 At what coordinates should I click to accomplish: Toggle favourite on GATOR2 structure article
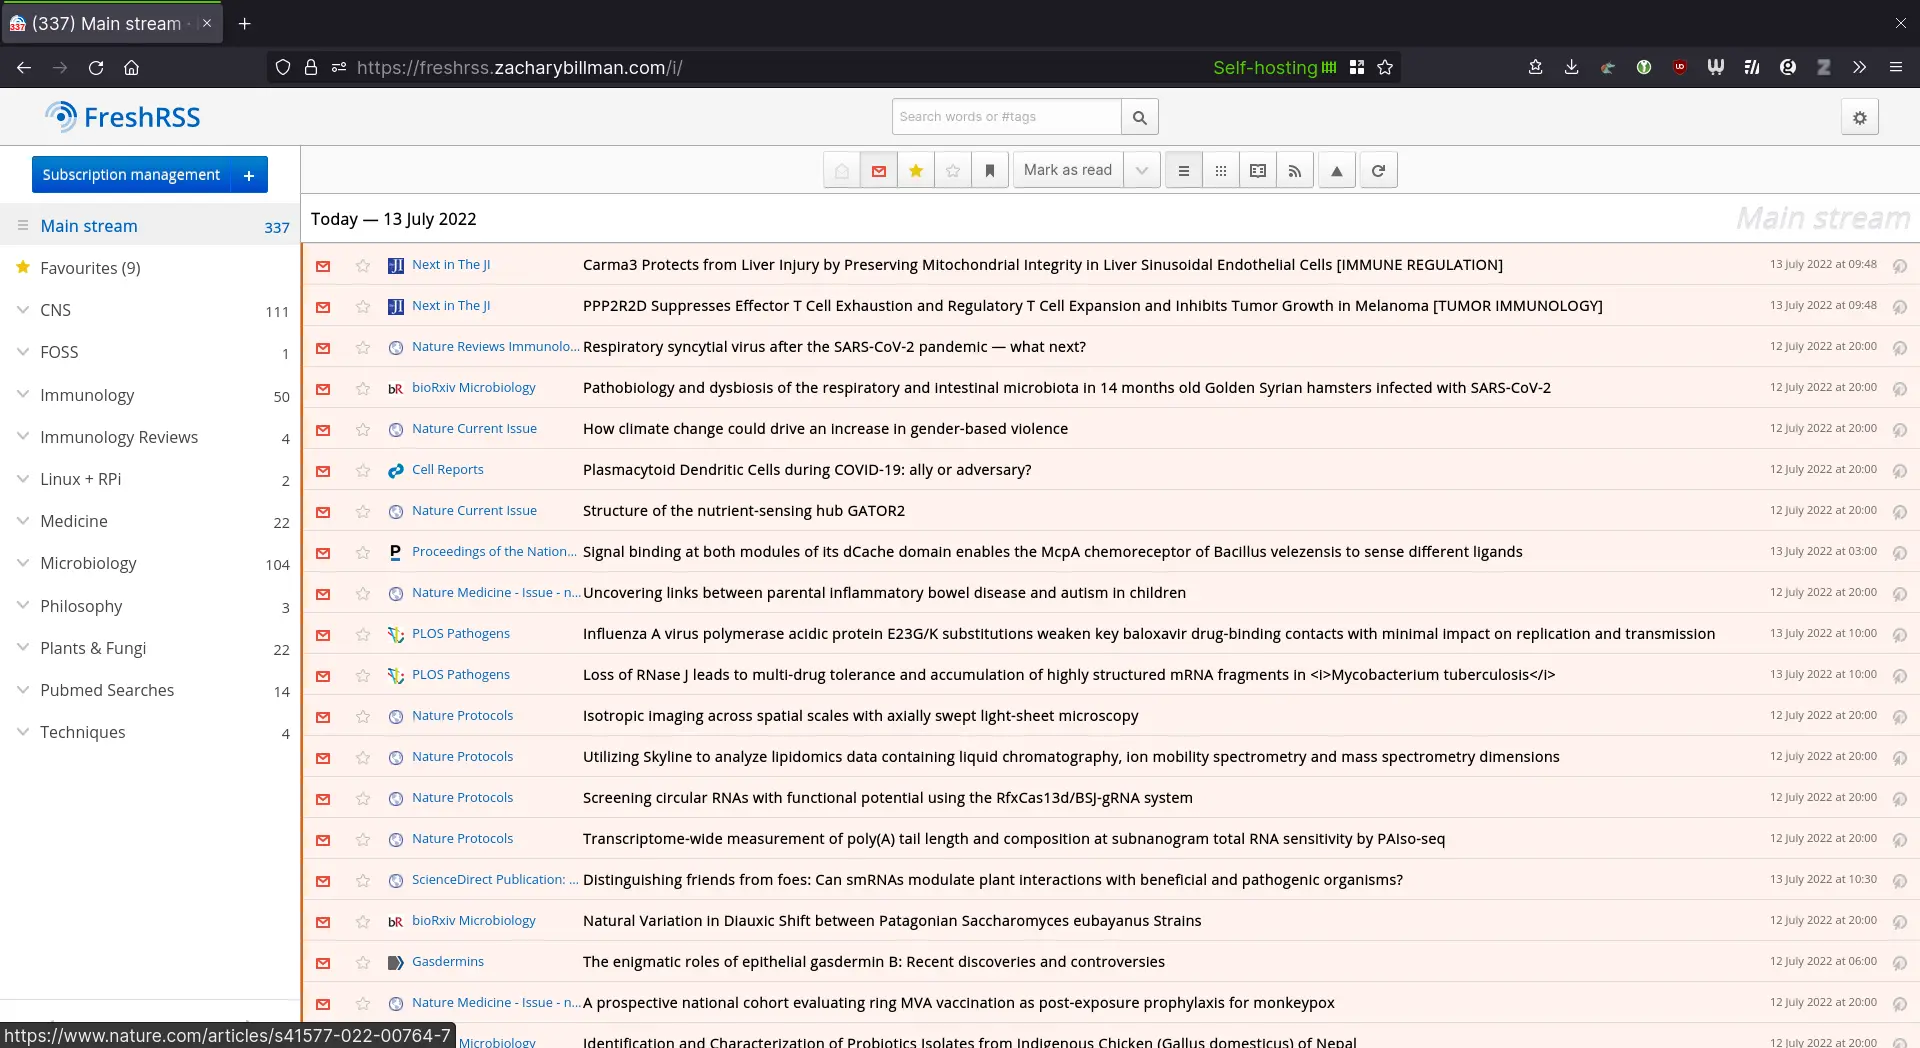pyautogui.click(x=363, y=512)
